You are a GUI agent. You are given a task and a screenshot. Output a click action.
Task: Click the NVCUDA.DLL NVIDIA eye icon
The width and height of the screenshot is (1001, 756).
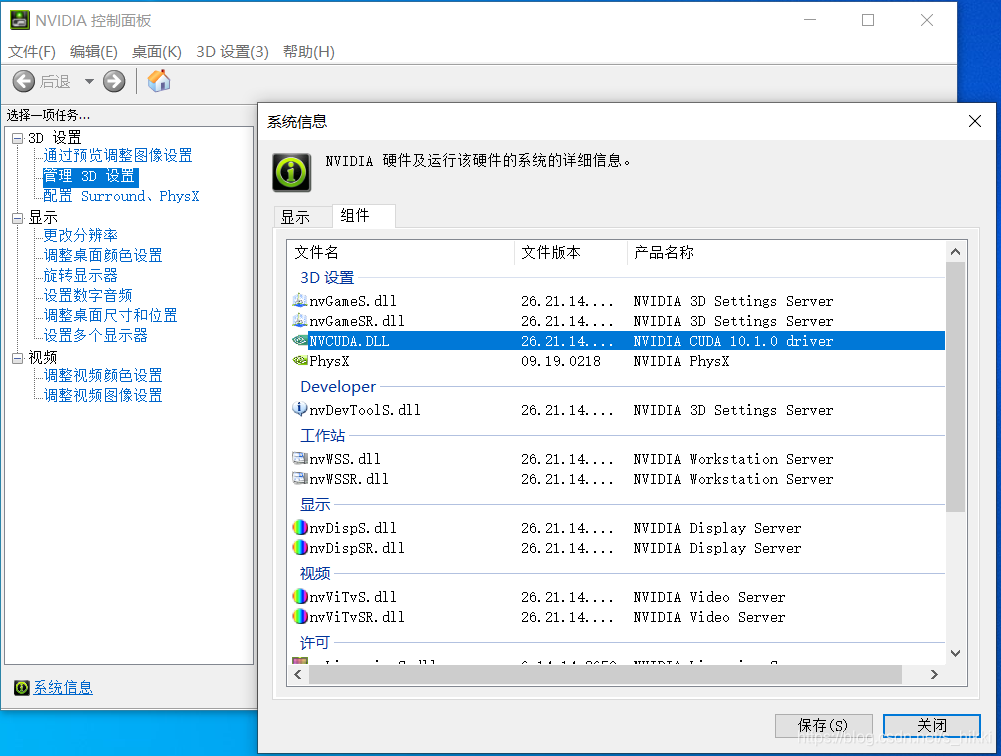[x=299, y=341]
